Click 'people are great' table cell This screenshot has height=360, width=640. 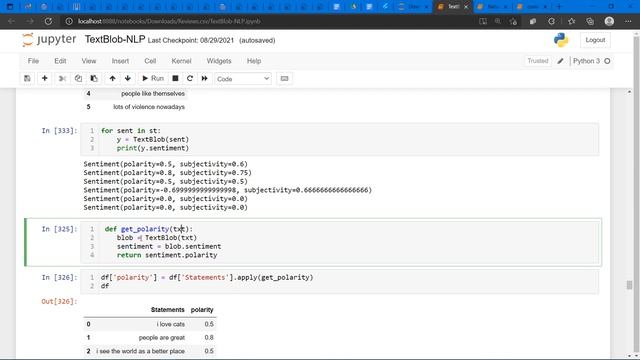[x=162, y=338]
